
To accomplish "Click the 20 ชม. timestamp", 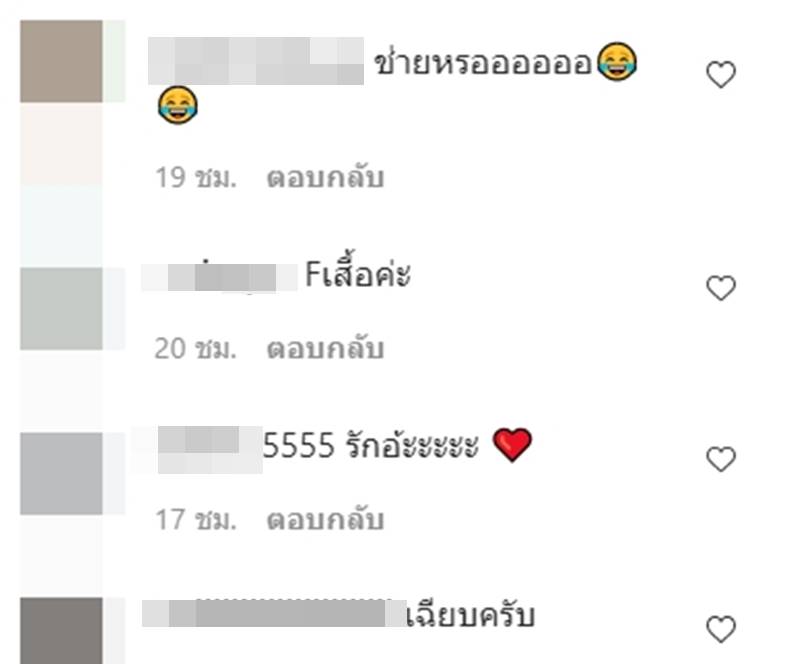I will click(196, 349).
